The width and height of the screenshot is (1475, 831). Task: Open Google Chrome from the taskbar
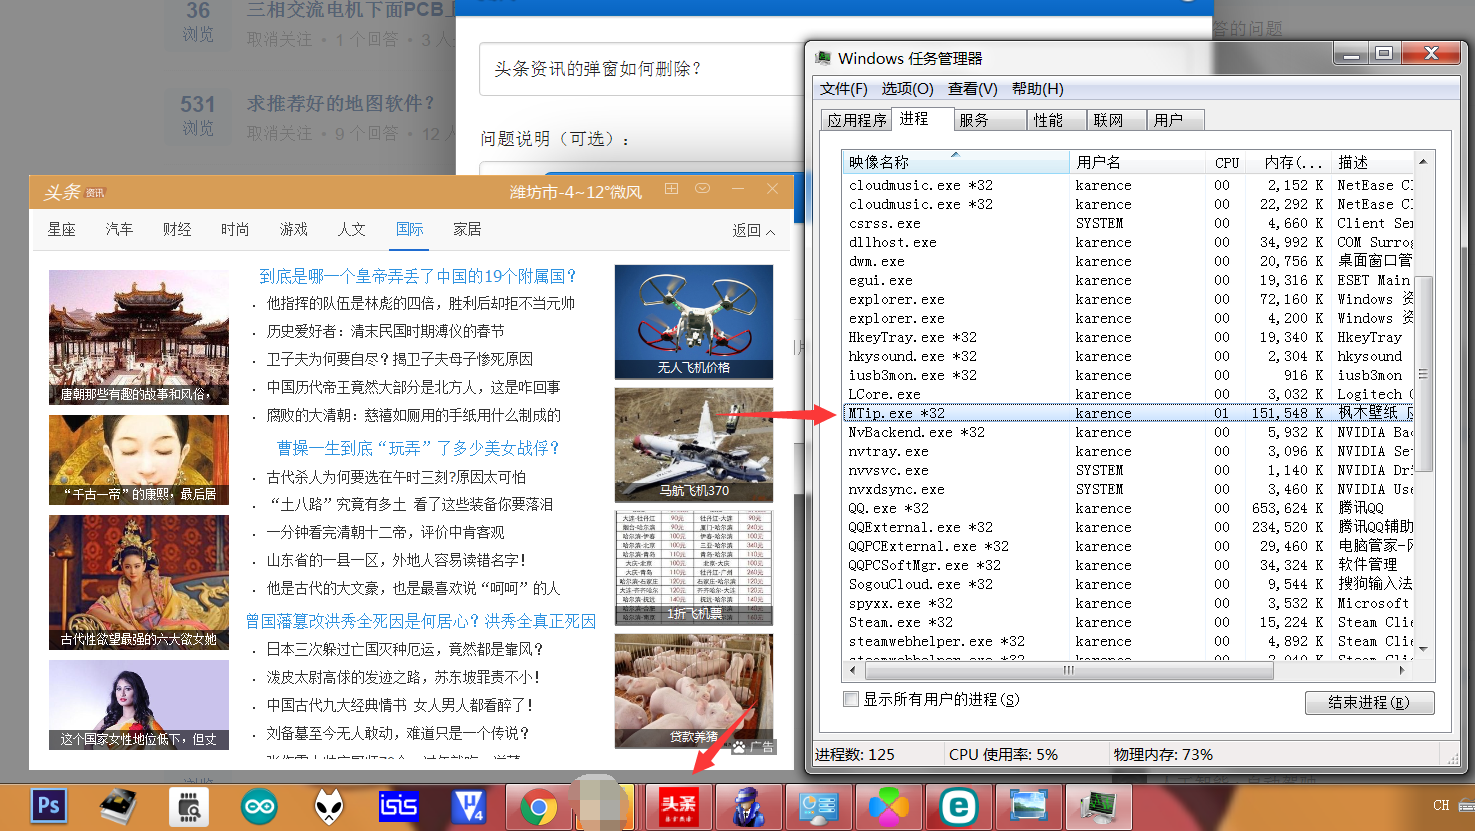tap(539, 805)
